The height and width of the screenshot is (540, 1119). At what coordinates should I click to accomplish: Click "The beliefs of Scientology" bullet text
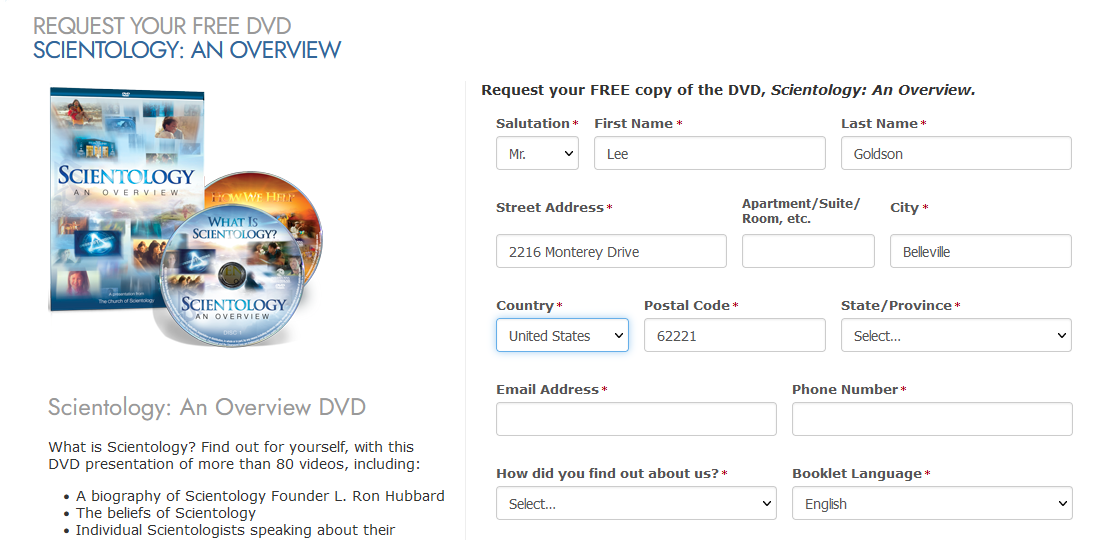coord(166,513)
